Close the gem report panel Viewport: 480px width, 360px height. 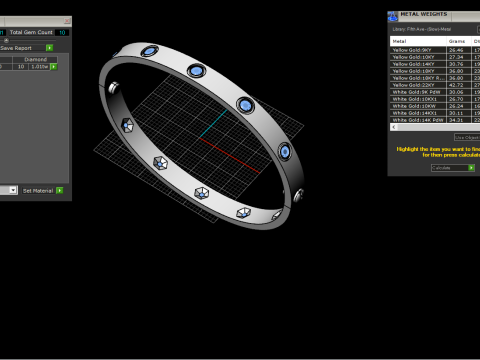(x=67, y=21)
